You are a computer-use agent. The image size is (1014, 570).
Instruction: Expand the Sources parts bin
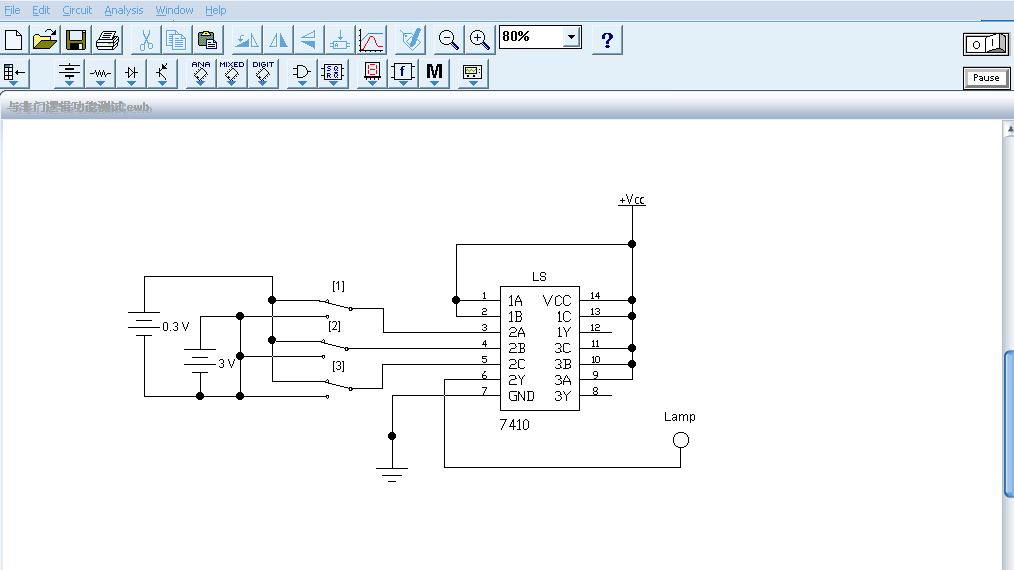click(69, 73)
